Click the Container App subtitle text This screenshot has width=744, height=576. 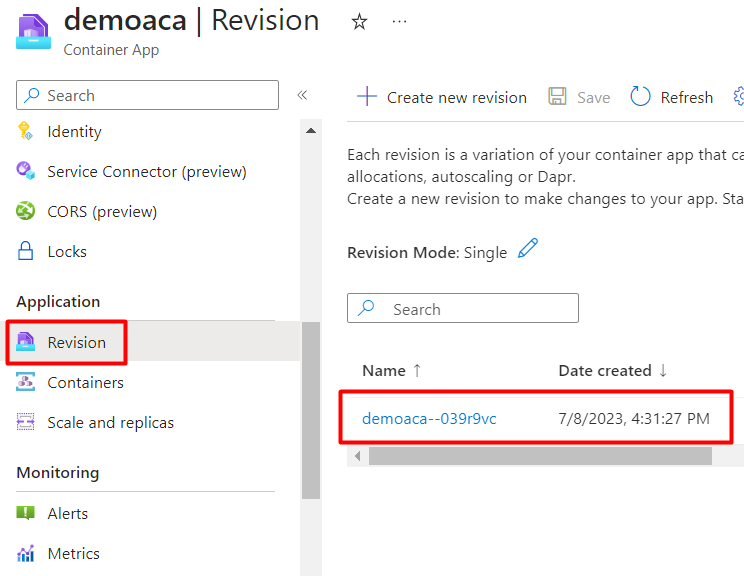coord(111,50)
